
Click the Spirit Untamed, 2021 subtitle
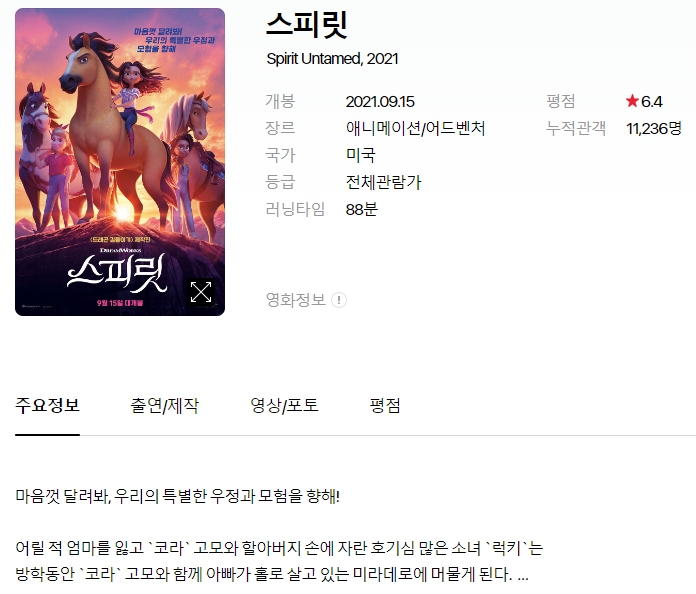(332, 59)
